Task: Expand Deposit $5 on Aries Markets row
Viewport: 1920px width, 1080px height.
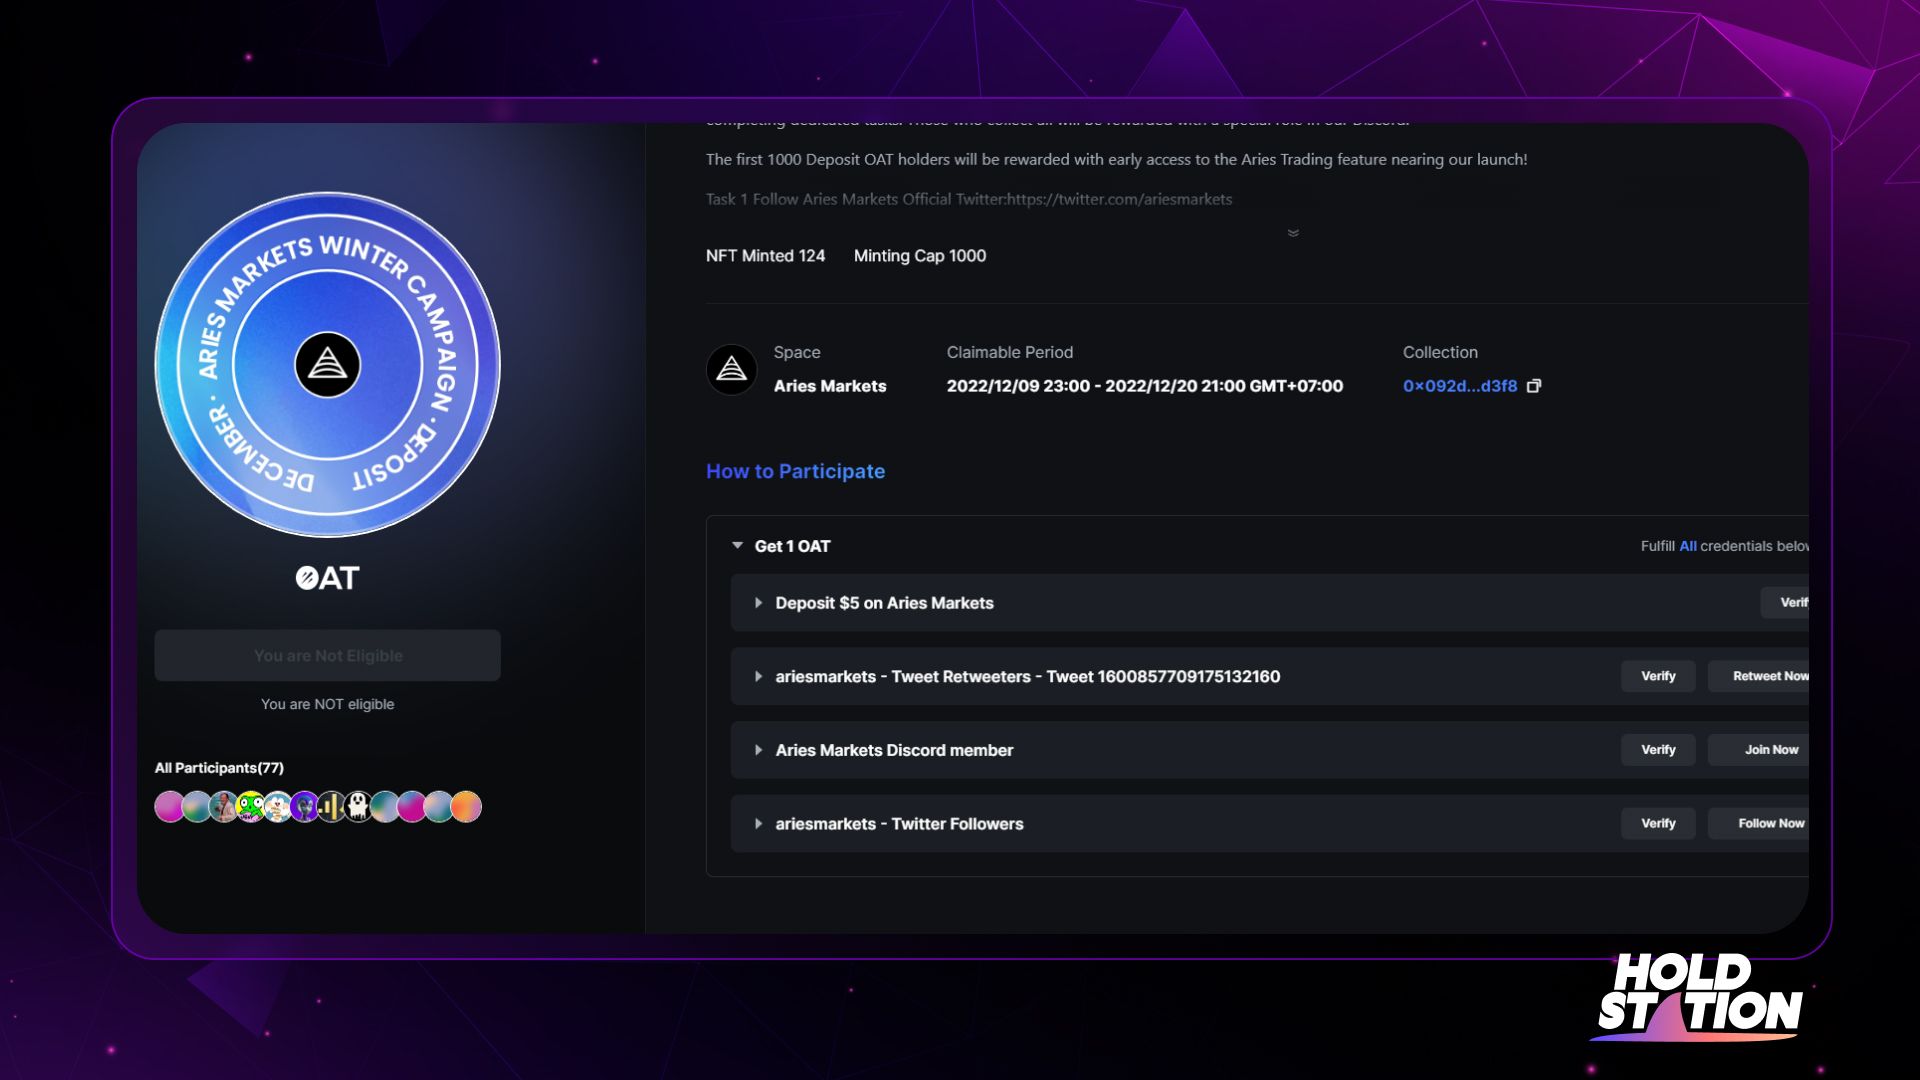Action: click(x=758, y=603)
